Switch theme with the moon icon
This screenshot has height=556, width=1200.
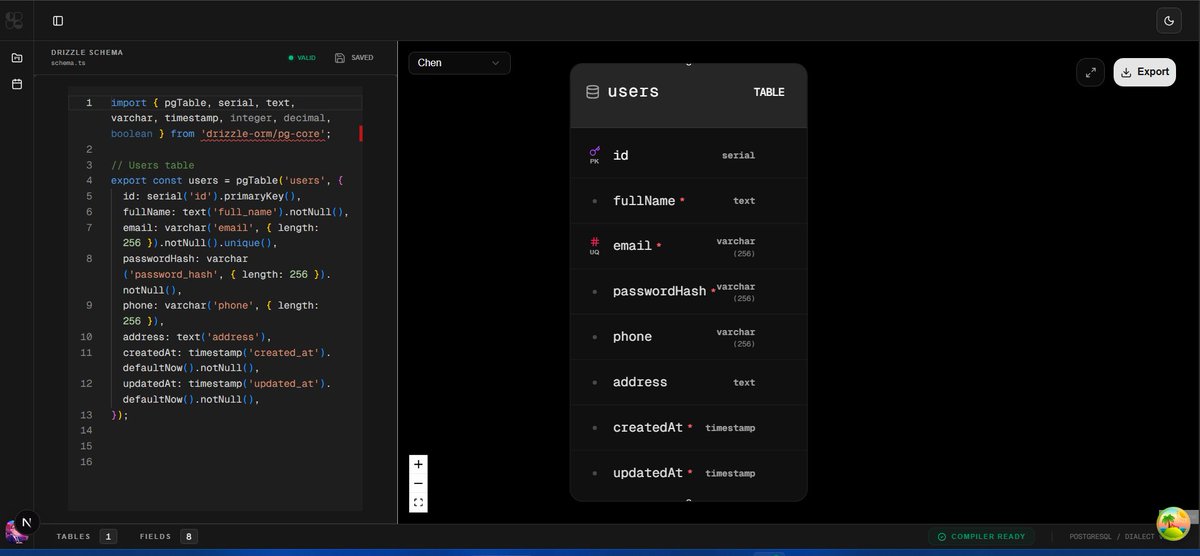[1169, 20]
